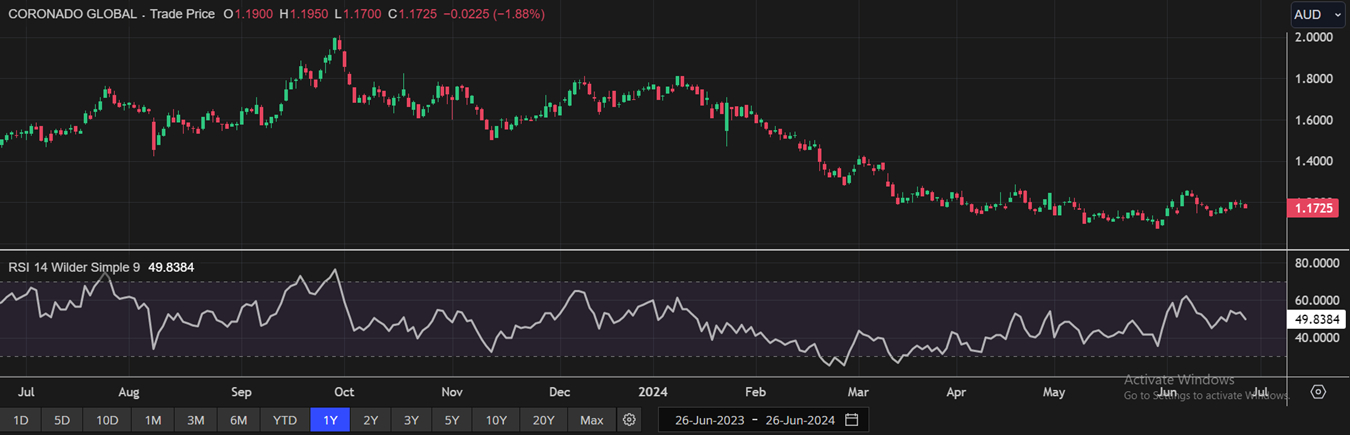Screen dimensions: 1350x435
Task: Open the time range settings gear
Action: [629, 420]
